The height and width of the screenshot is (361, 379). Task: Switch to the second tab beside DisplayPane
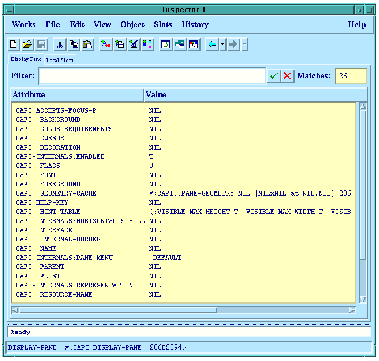(60, 60)
